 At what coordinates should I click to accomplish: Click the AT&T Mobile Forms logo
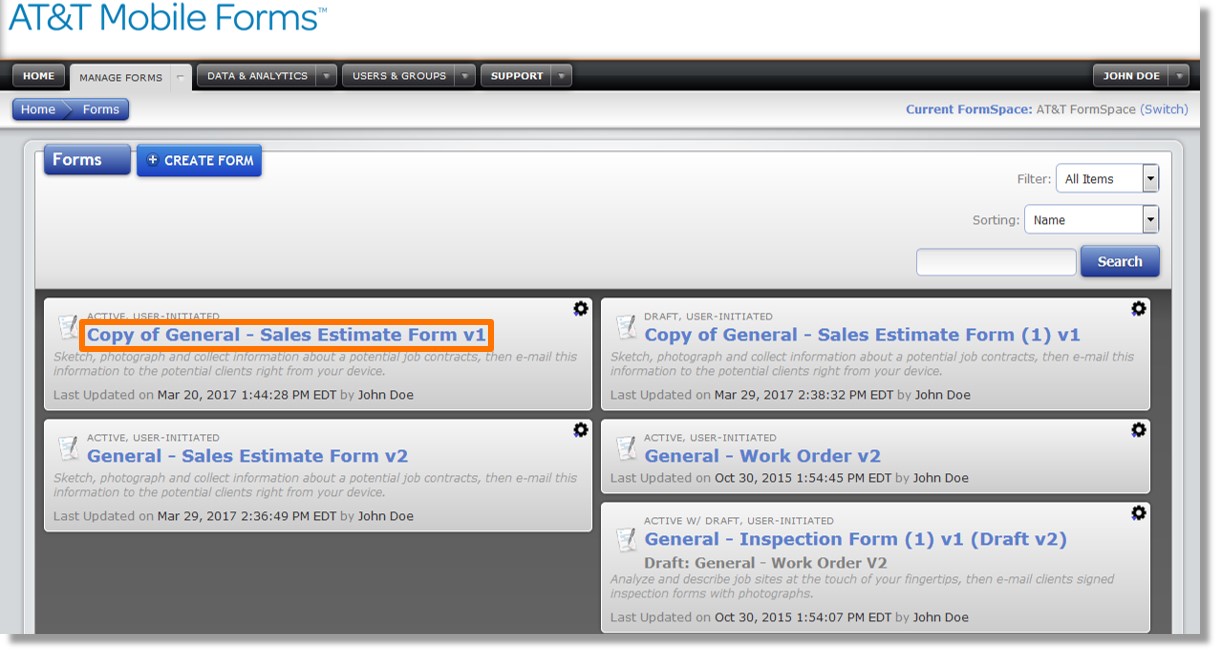point(168,17)
